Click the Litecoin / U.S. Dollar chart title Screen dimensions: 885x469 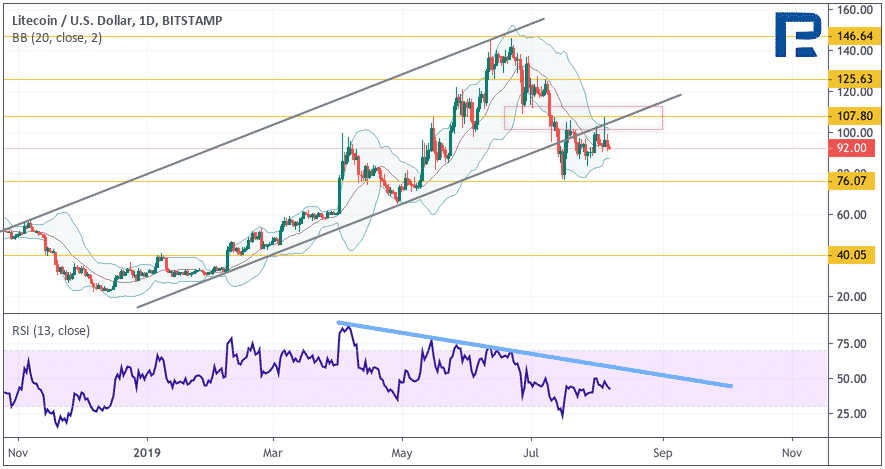117,21
